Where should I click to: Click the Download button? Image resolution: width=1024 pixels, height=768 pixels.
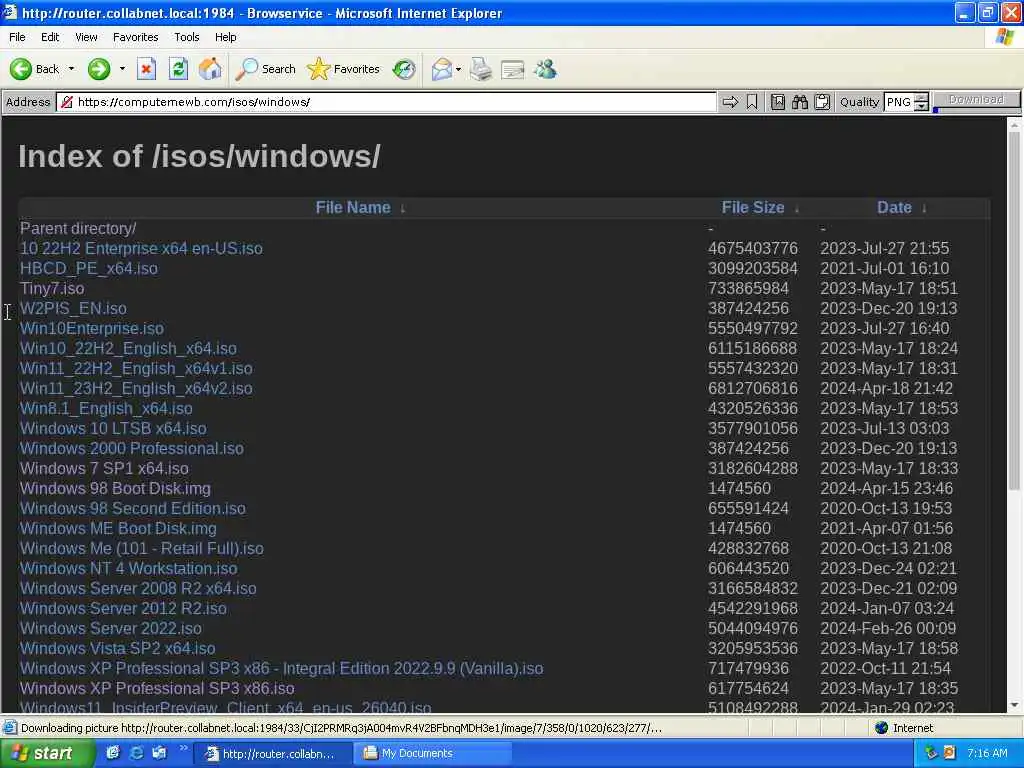point(976,99)
